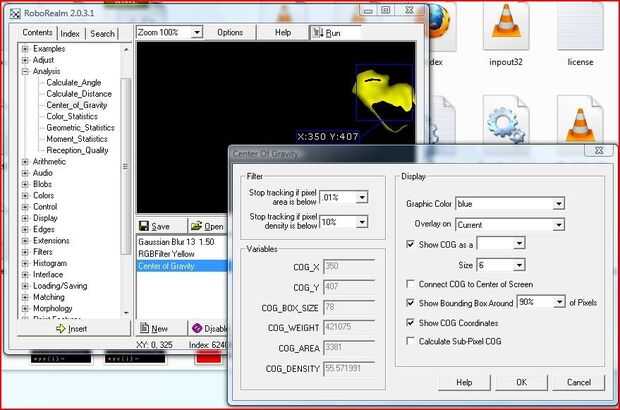620x410 pixels.
Task: Click Help in Center of Gravity dialog
Action: point(464,382)
